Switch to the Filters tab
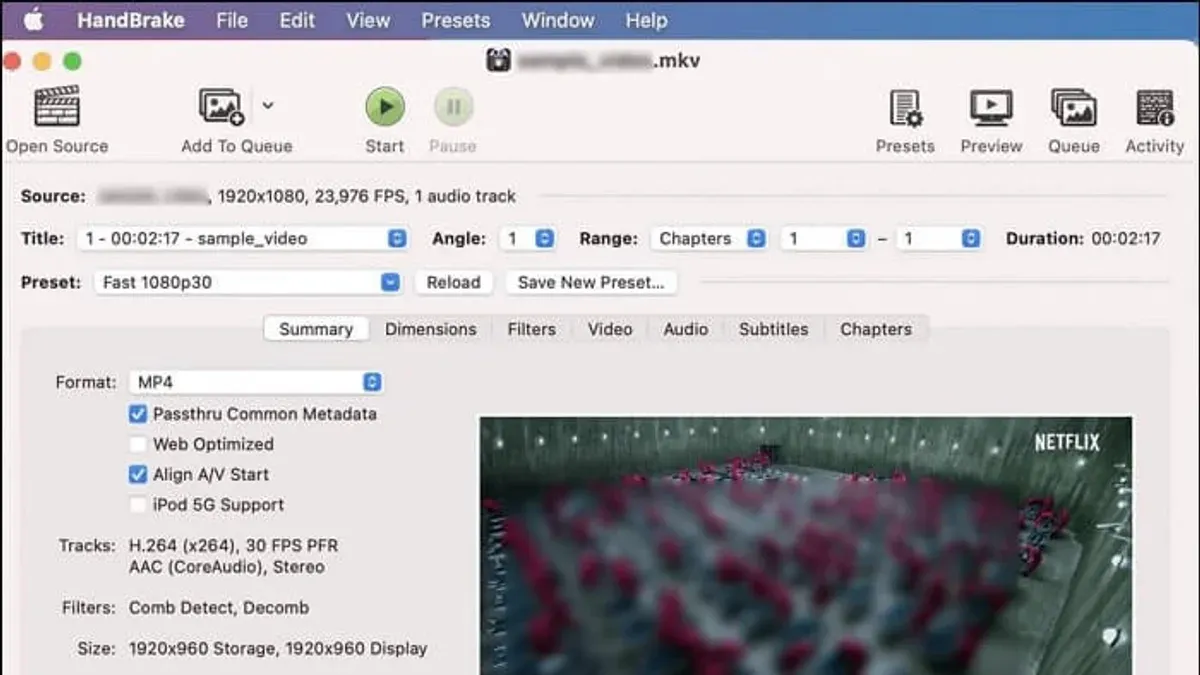1200x675 pixels. click(531, 329)
